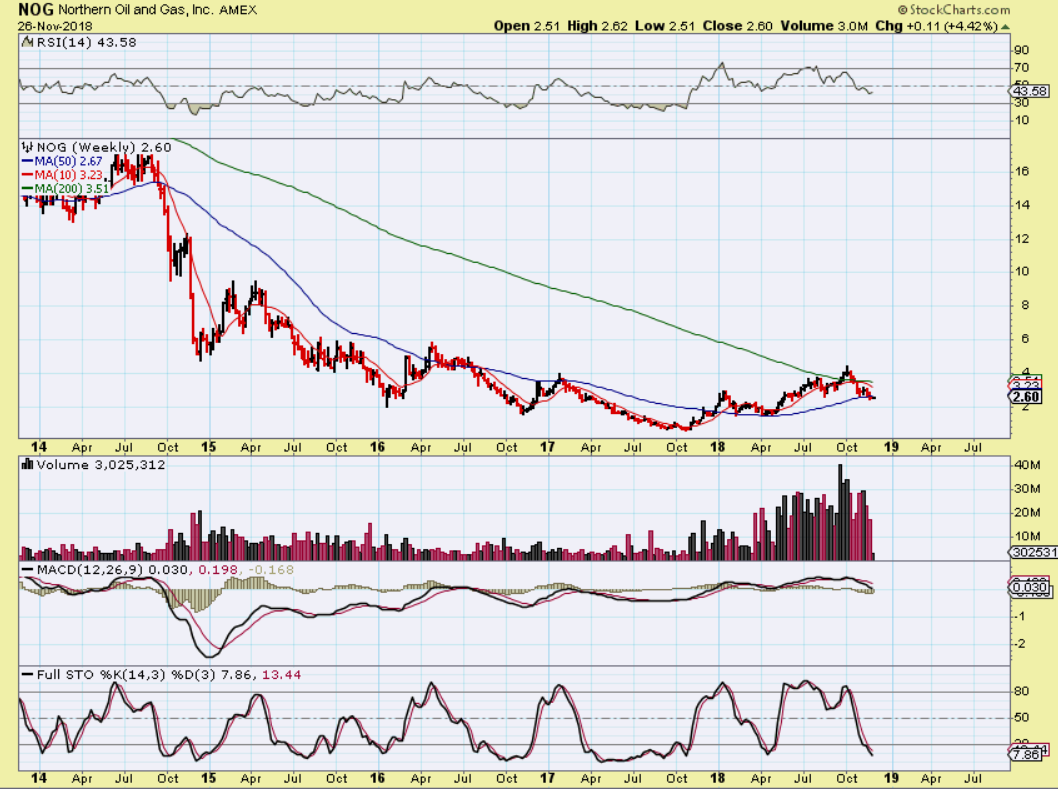
Task: Click the High 2.62 value
Action: pyautogui.click(x=598, y=26)
